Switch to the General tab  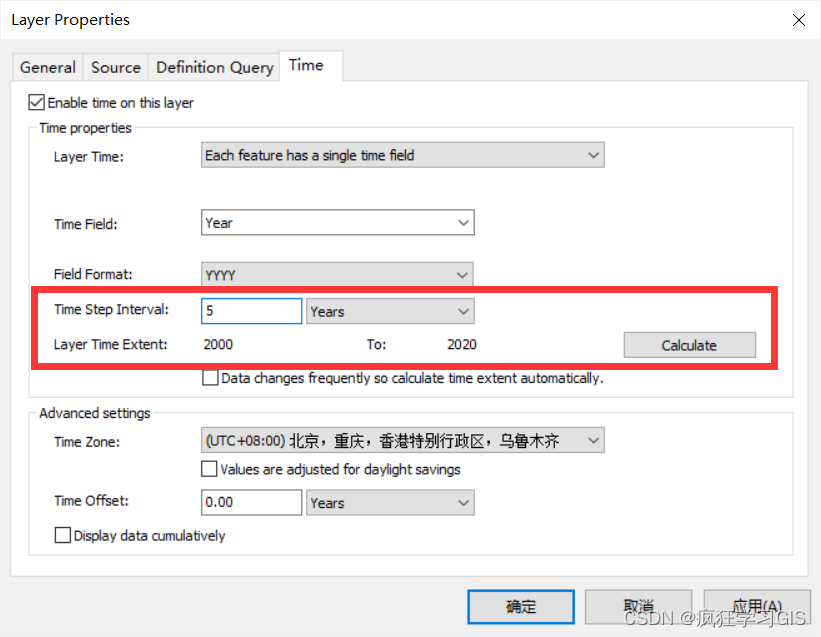coord(48,68)
